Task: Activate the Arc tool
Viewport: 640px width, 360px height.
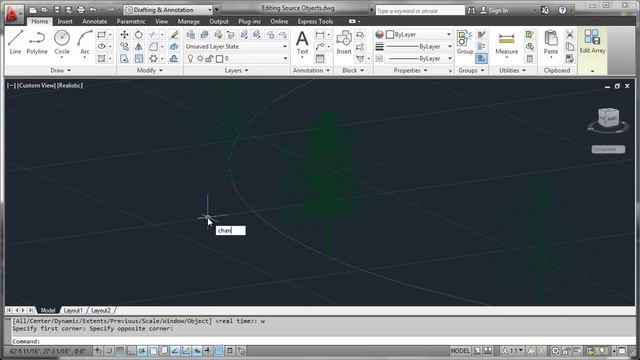Action: [x=84, y=42]
